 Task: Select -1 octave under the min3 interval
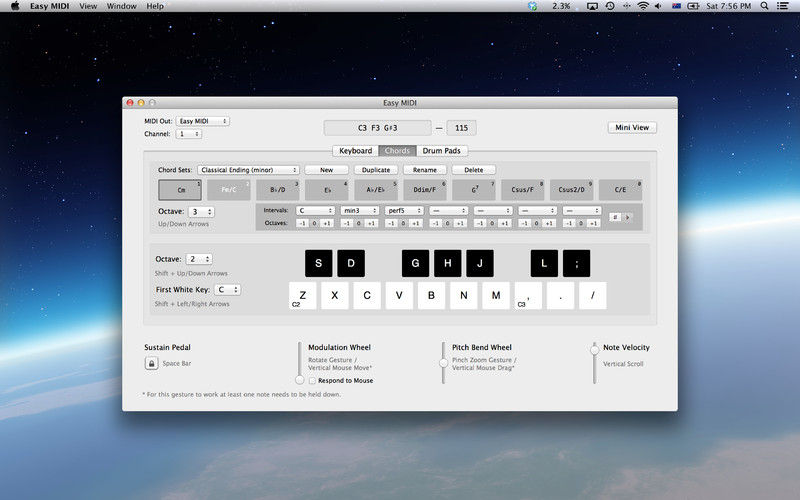[x=347, y=223]
